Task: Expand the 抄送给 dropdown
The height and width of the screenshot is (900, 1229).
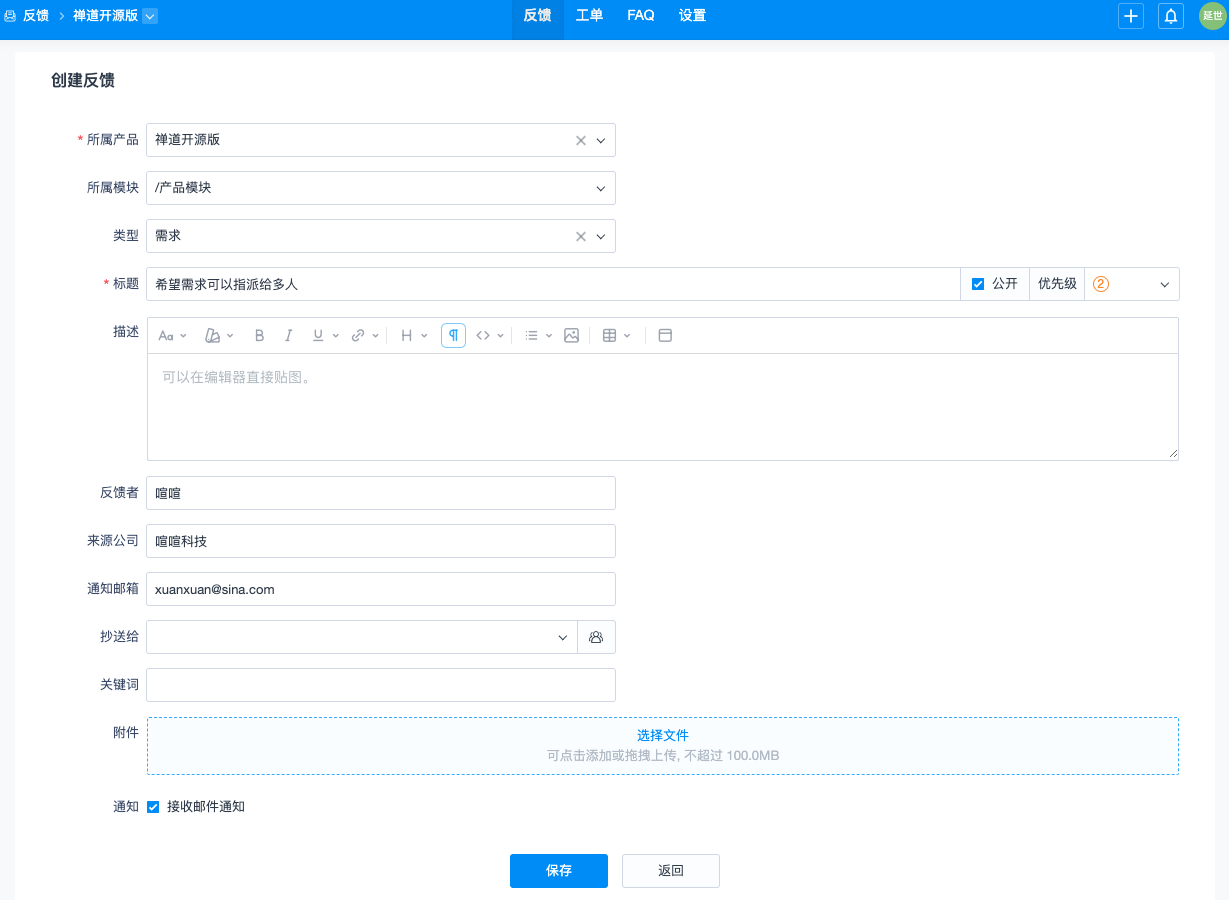Action: pyautogui.click(x=563, y=637)
